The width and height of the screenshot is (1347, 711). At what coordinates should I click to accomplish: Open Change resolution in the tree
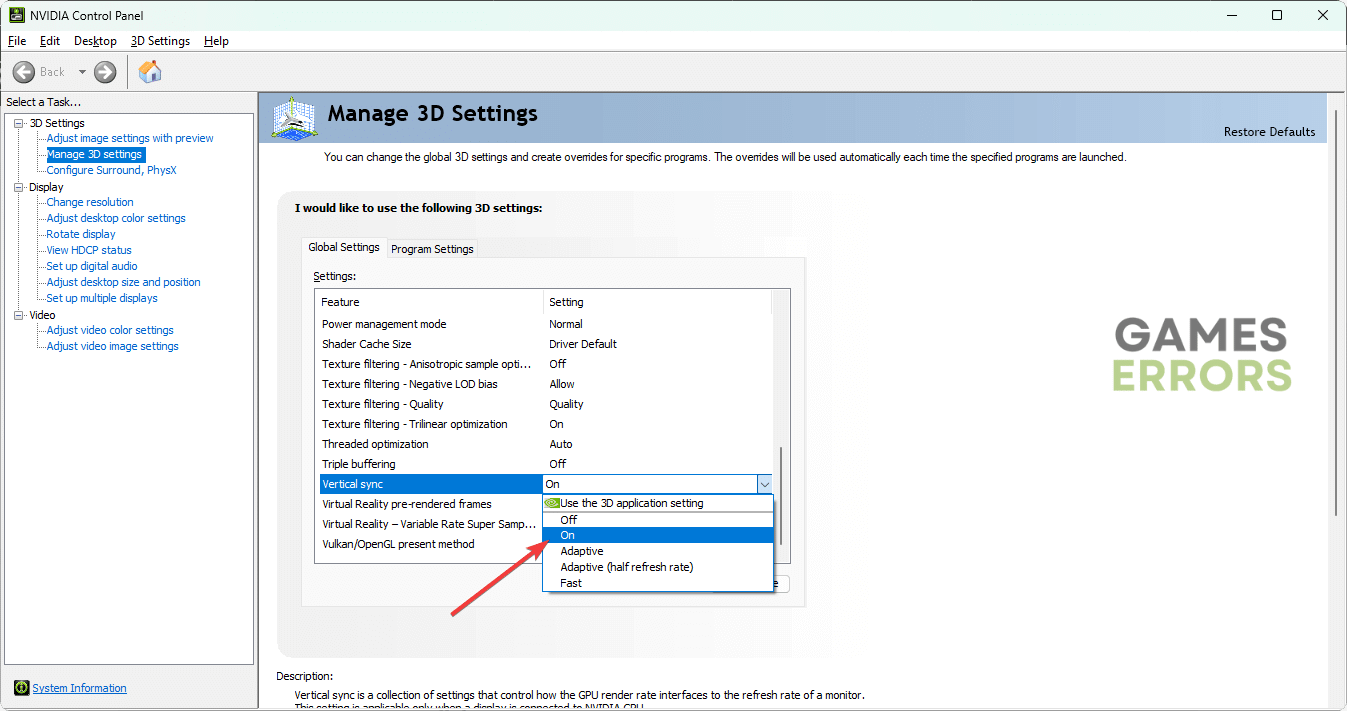(90, 202)
